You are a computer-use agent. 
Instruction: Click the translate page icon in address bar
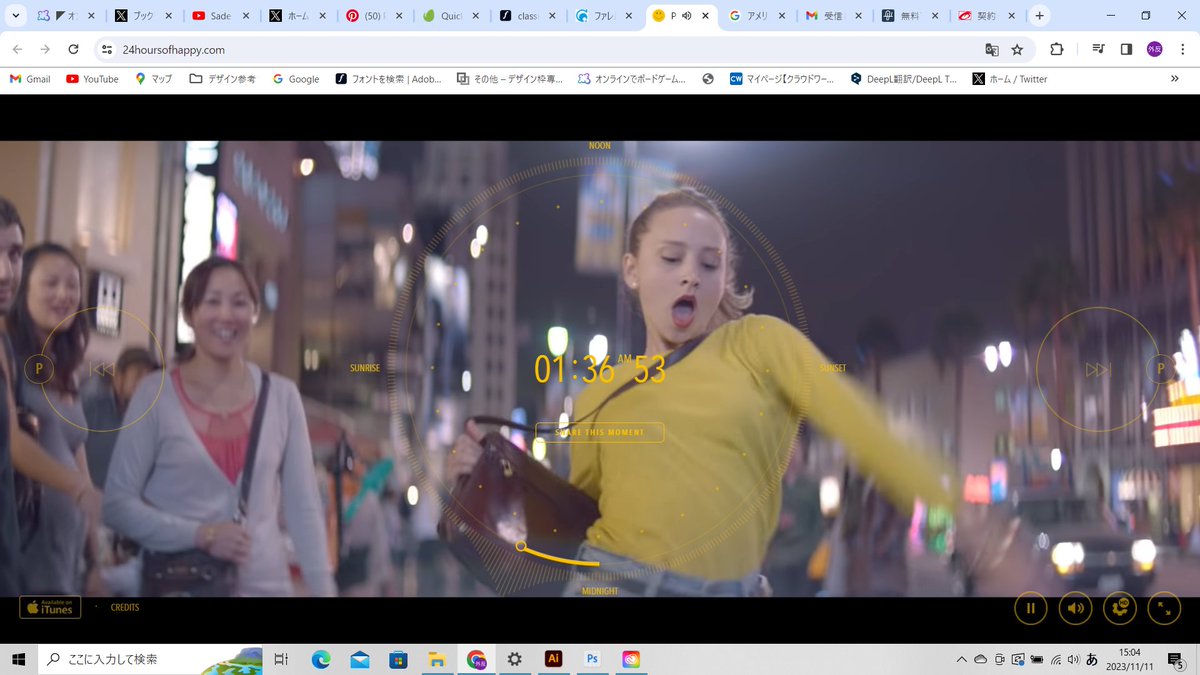pyautogui.click(x=991, y=49)
